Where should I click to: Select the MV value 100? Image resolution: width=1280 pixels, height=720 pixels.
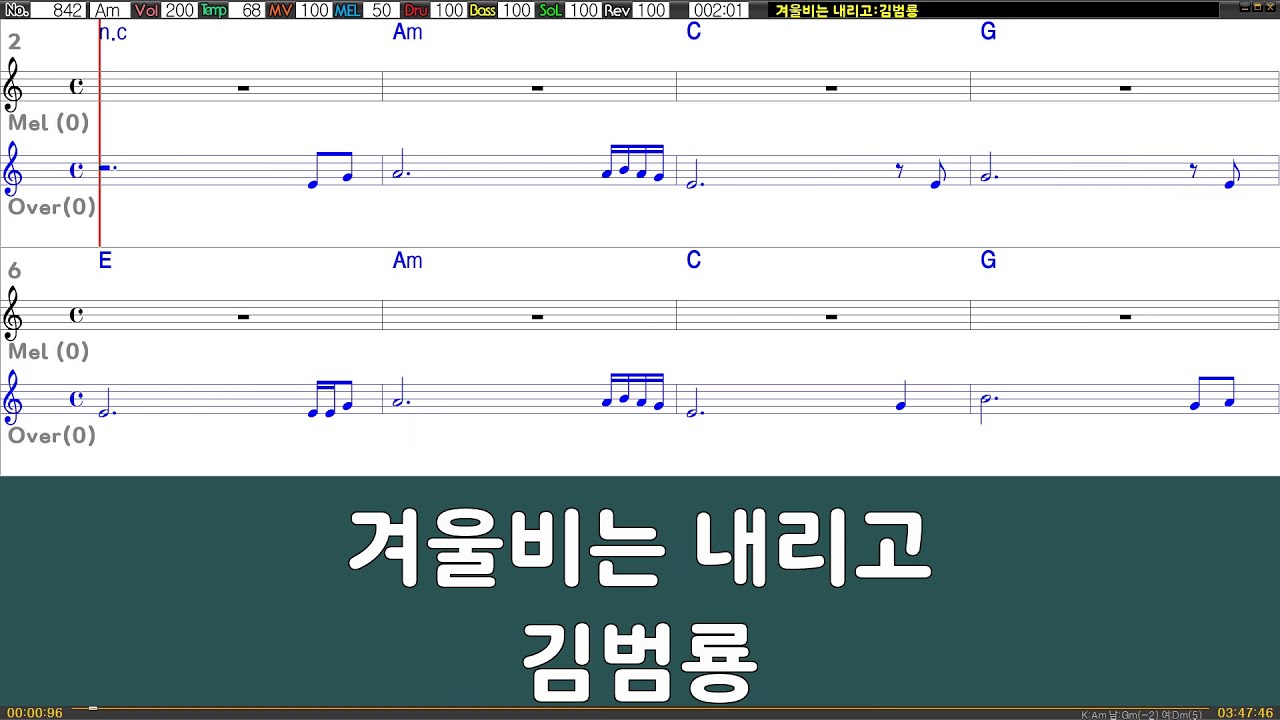click(314, 10)
